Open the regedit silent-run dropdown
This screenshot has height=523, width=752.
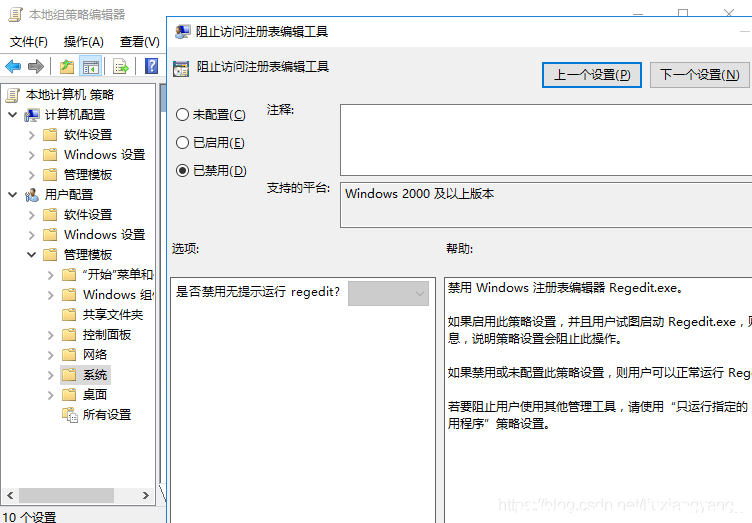coord(388,293)
